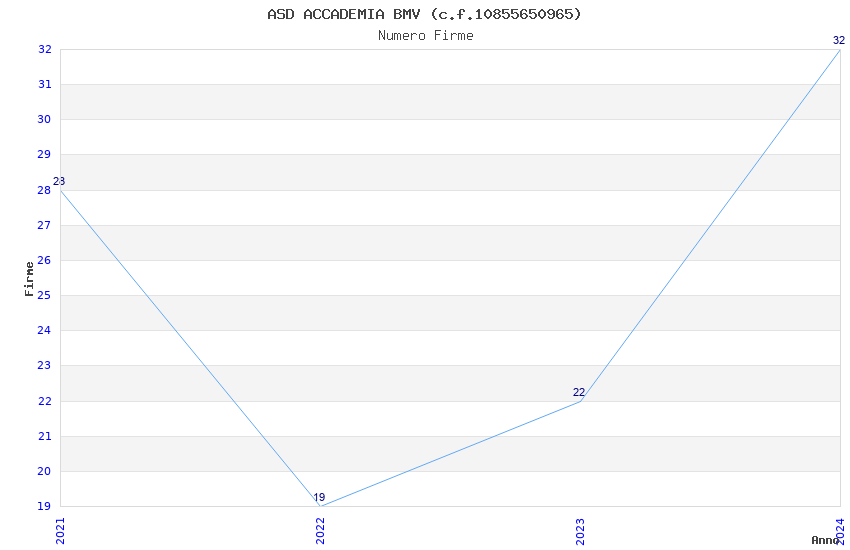Image resolution: width=850 pixels, height=550 pixels.
Task: Select the 2023 year label
Action: click(x=580, y=531)
